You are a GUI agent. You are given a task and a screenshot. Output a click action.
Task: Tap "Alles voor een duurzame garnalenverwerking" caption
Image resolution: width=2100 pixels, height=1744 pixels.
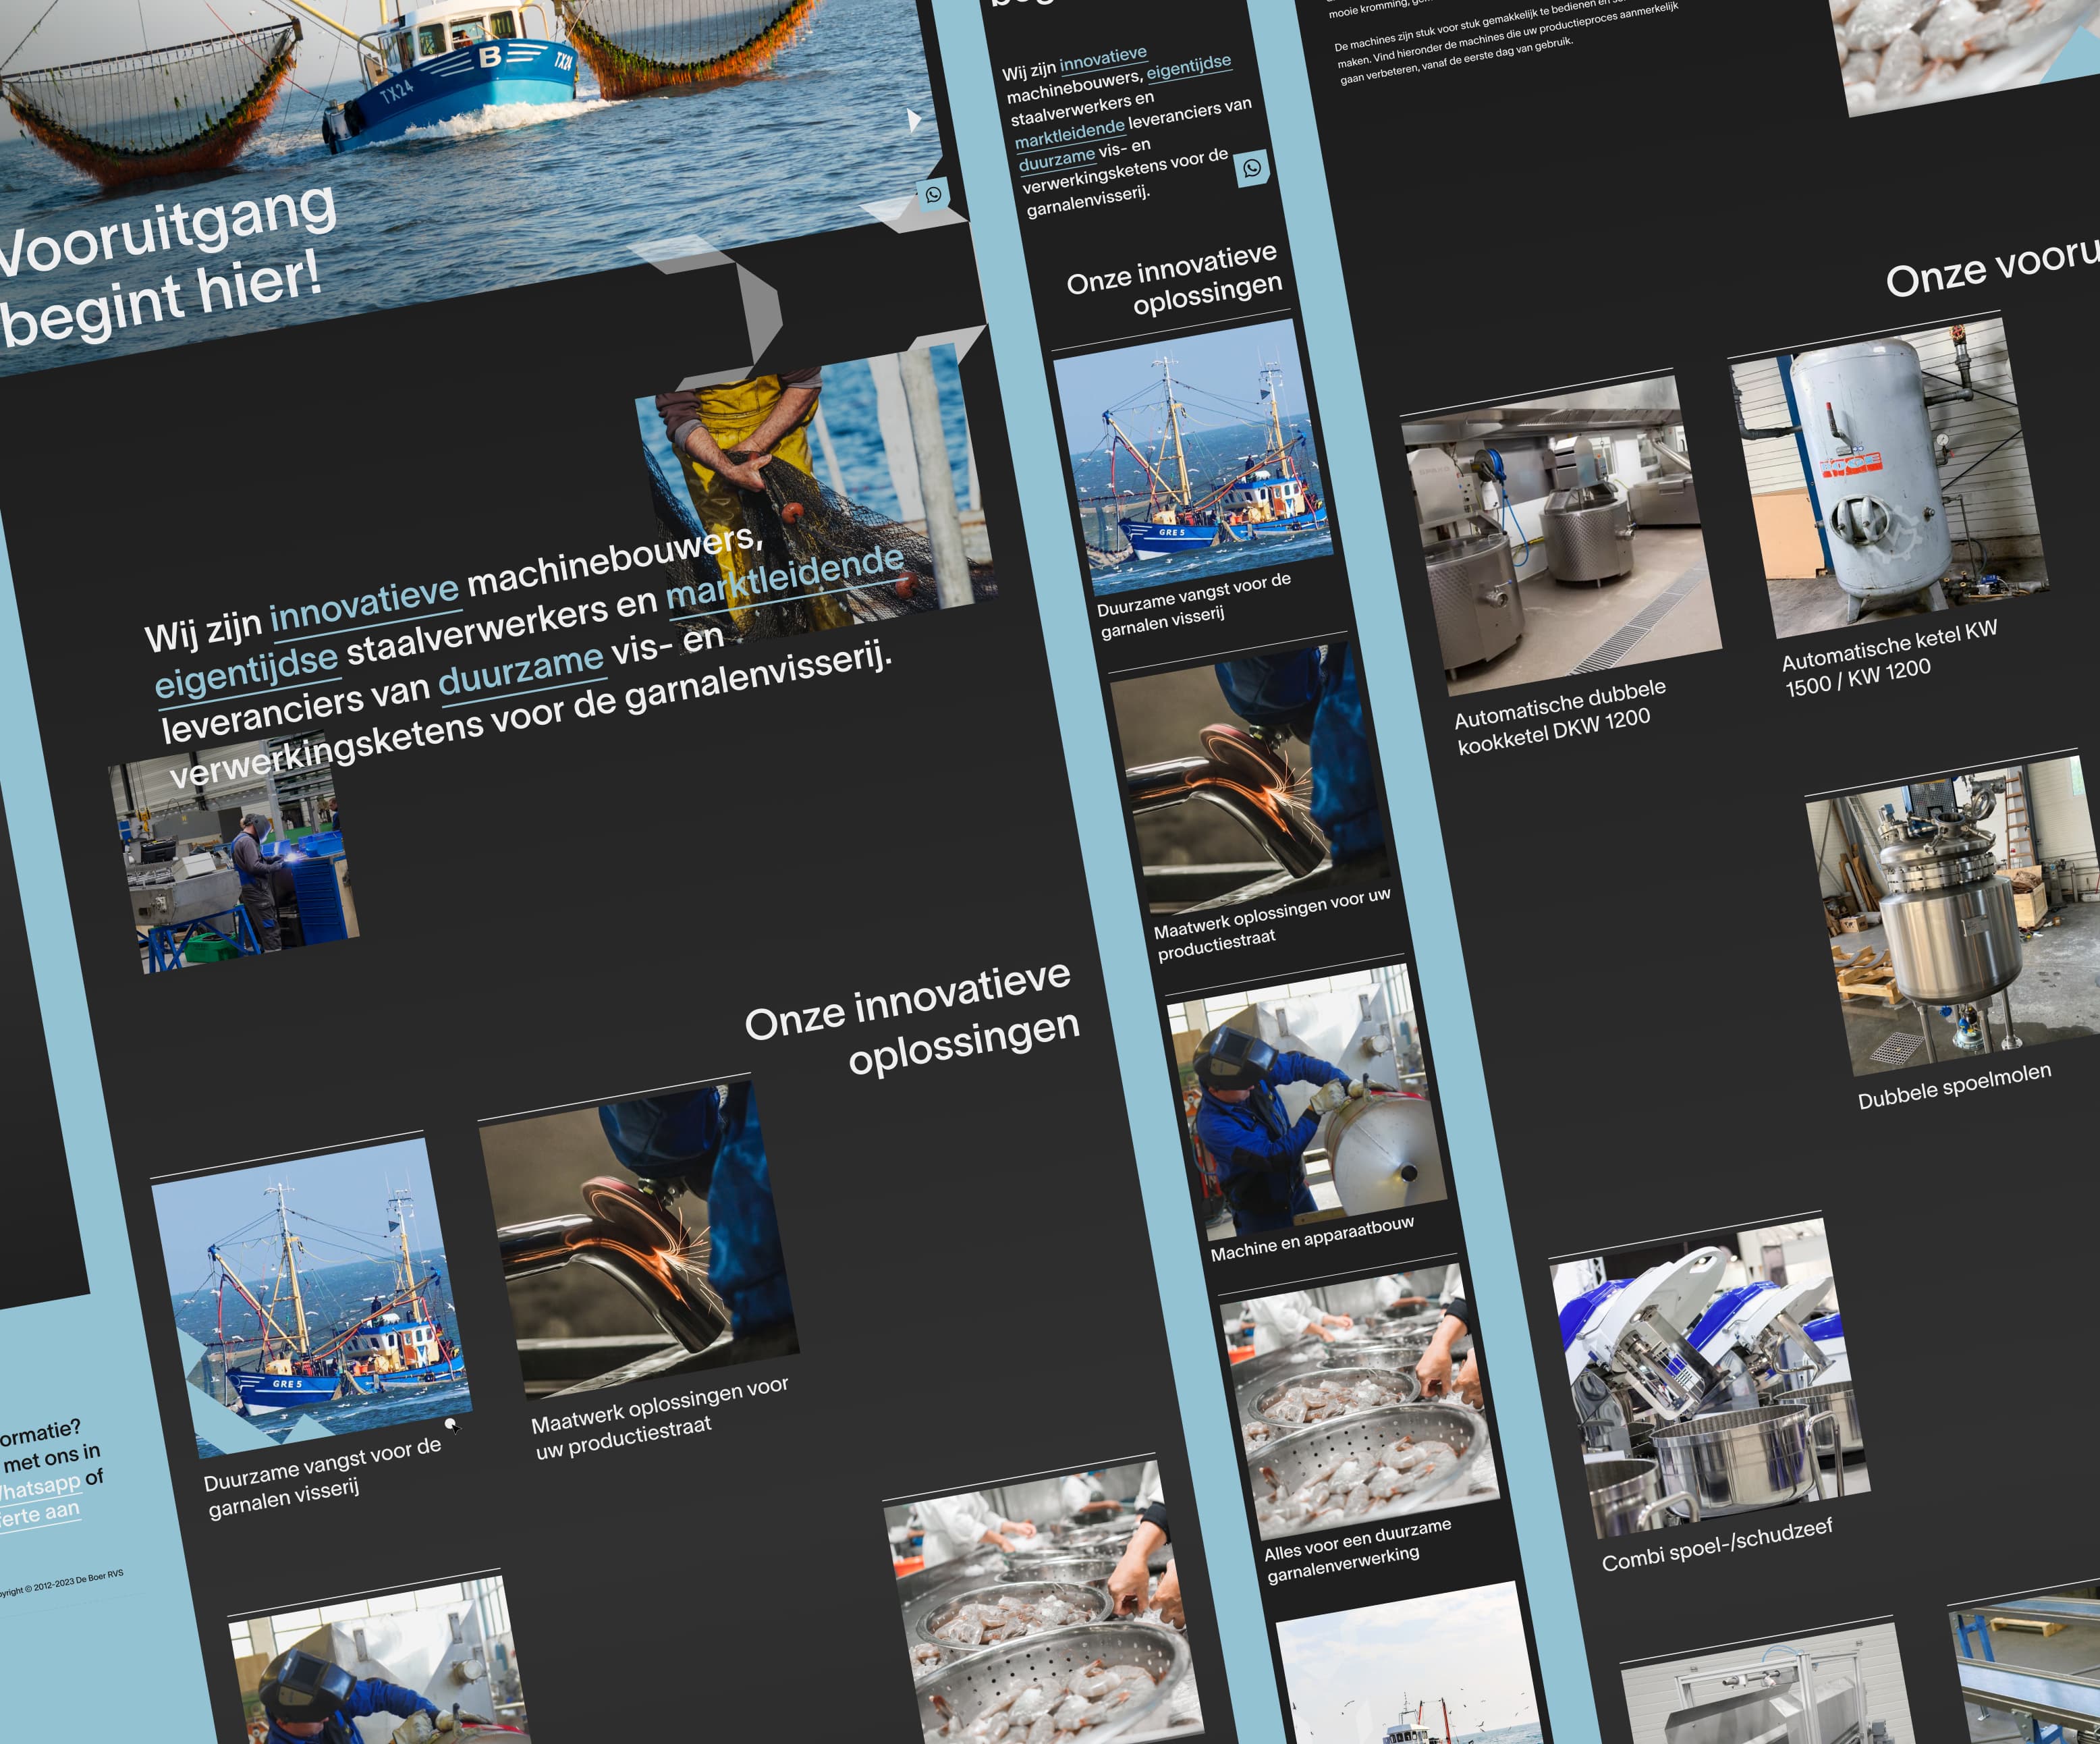1358,1551
